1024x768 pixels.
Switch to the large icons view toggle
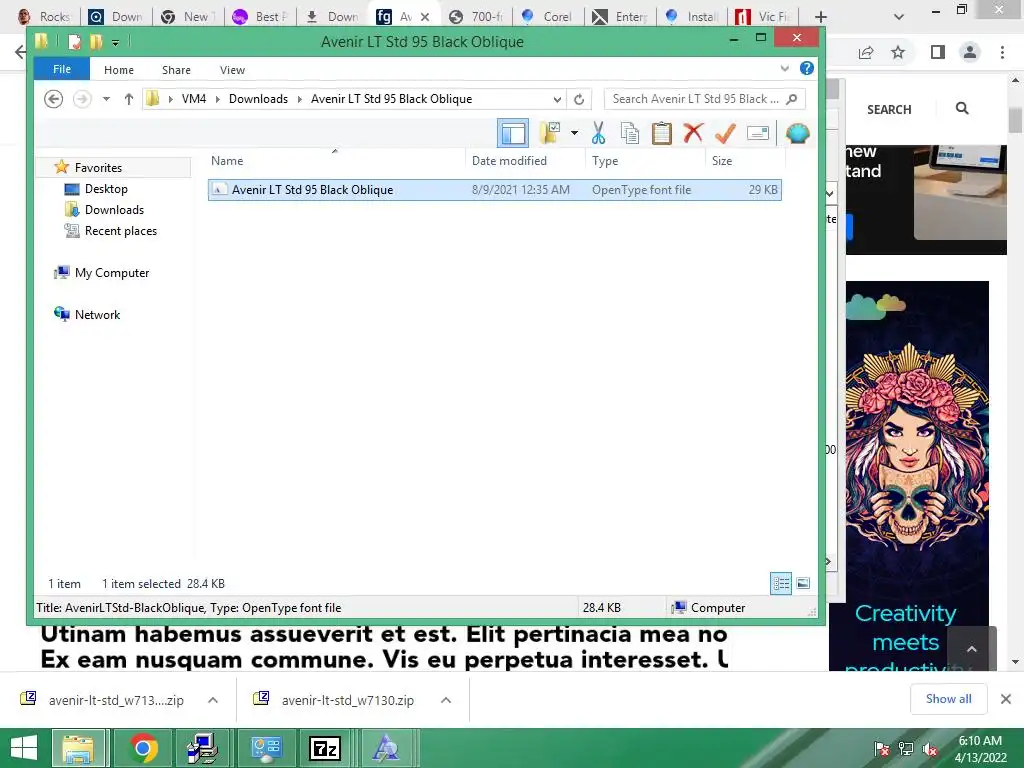pos(803,583)
